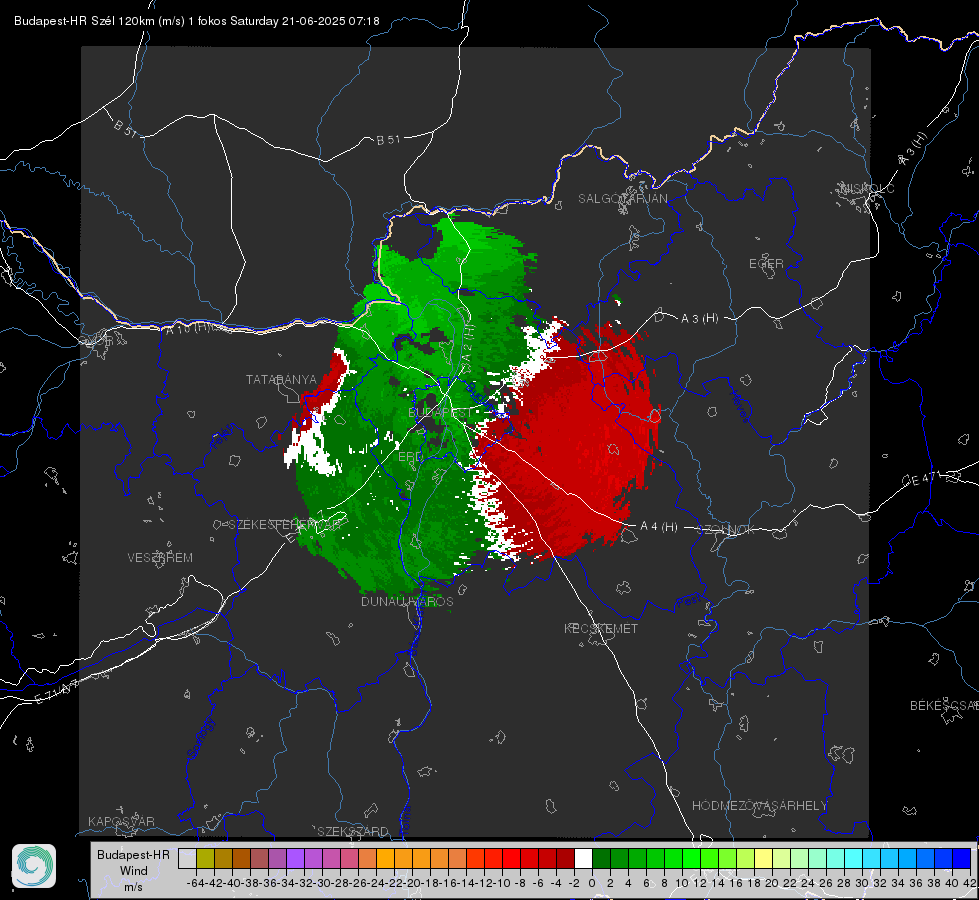The image size is (979, 900).
Task: Select the white swatch between -2 and 0
Action: [583, 858]
